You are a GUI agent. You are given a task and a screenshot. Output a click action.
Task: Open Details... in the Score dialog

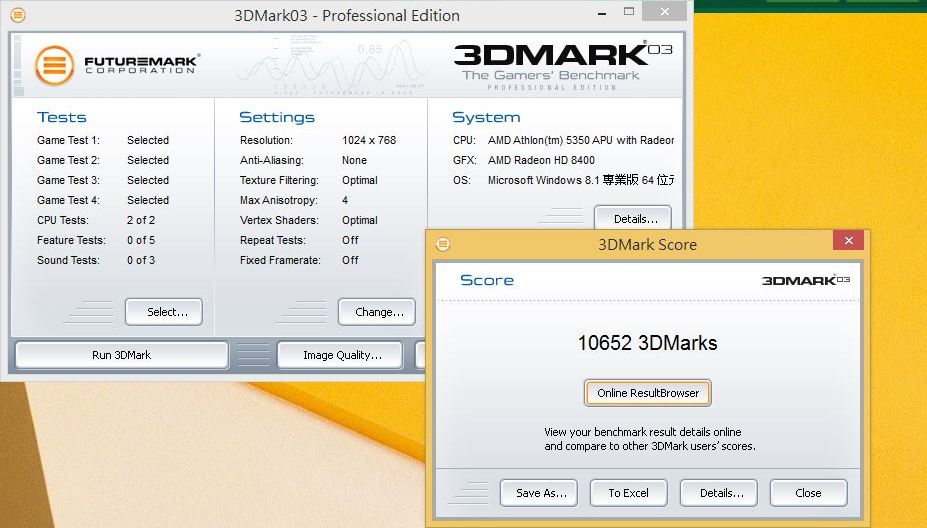point(719,493)
